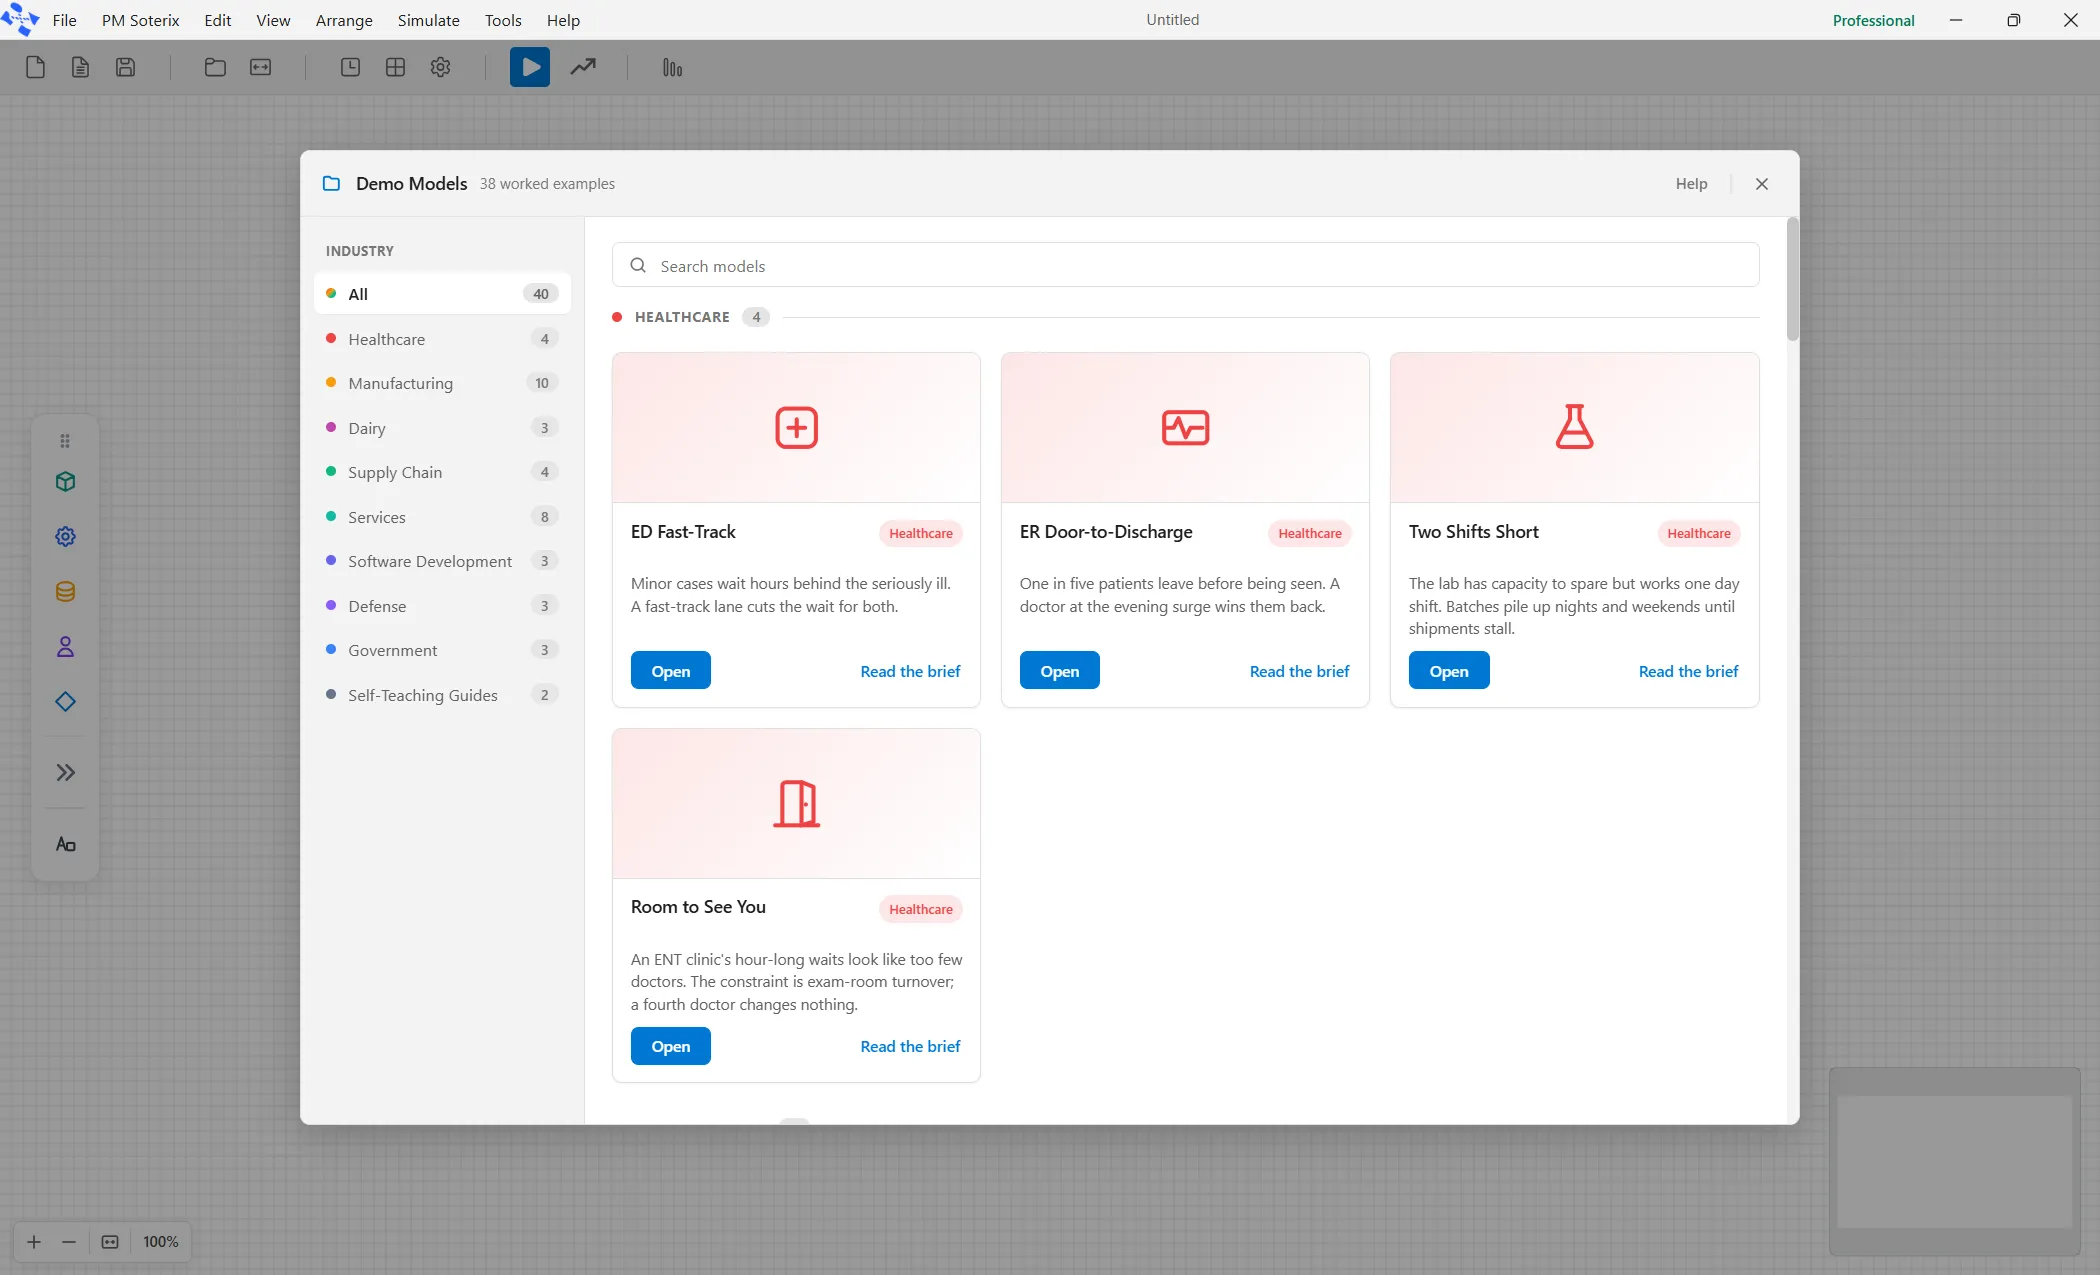Select the purple person resource tool
Image resolution: width=2100 pixels, height=1275 pixels.
tap(65, 647)
